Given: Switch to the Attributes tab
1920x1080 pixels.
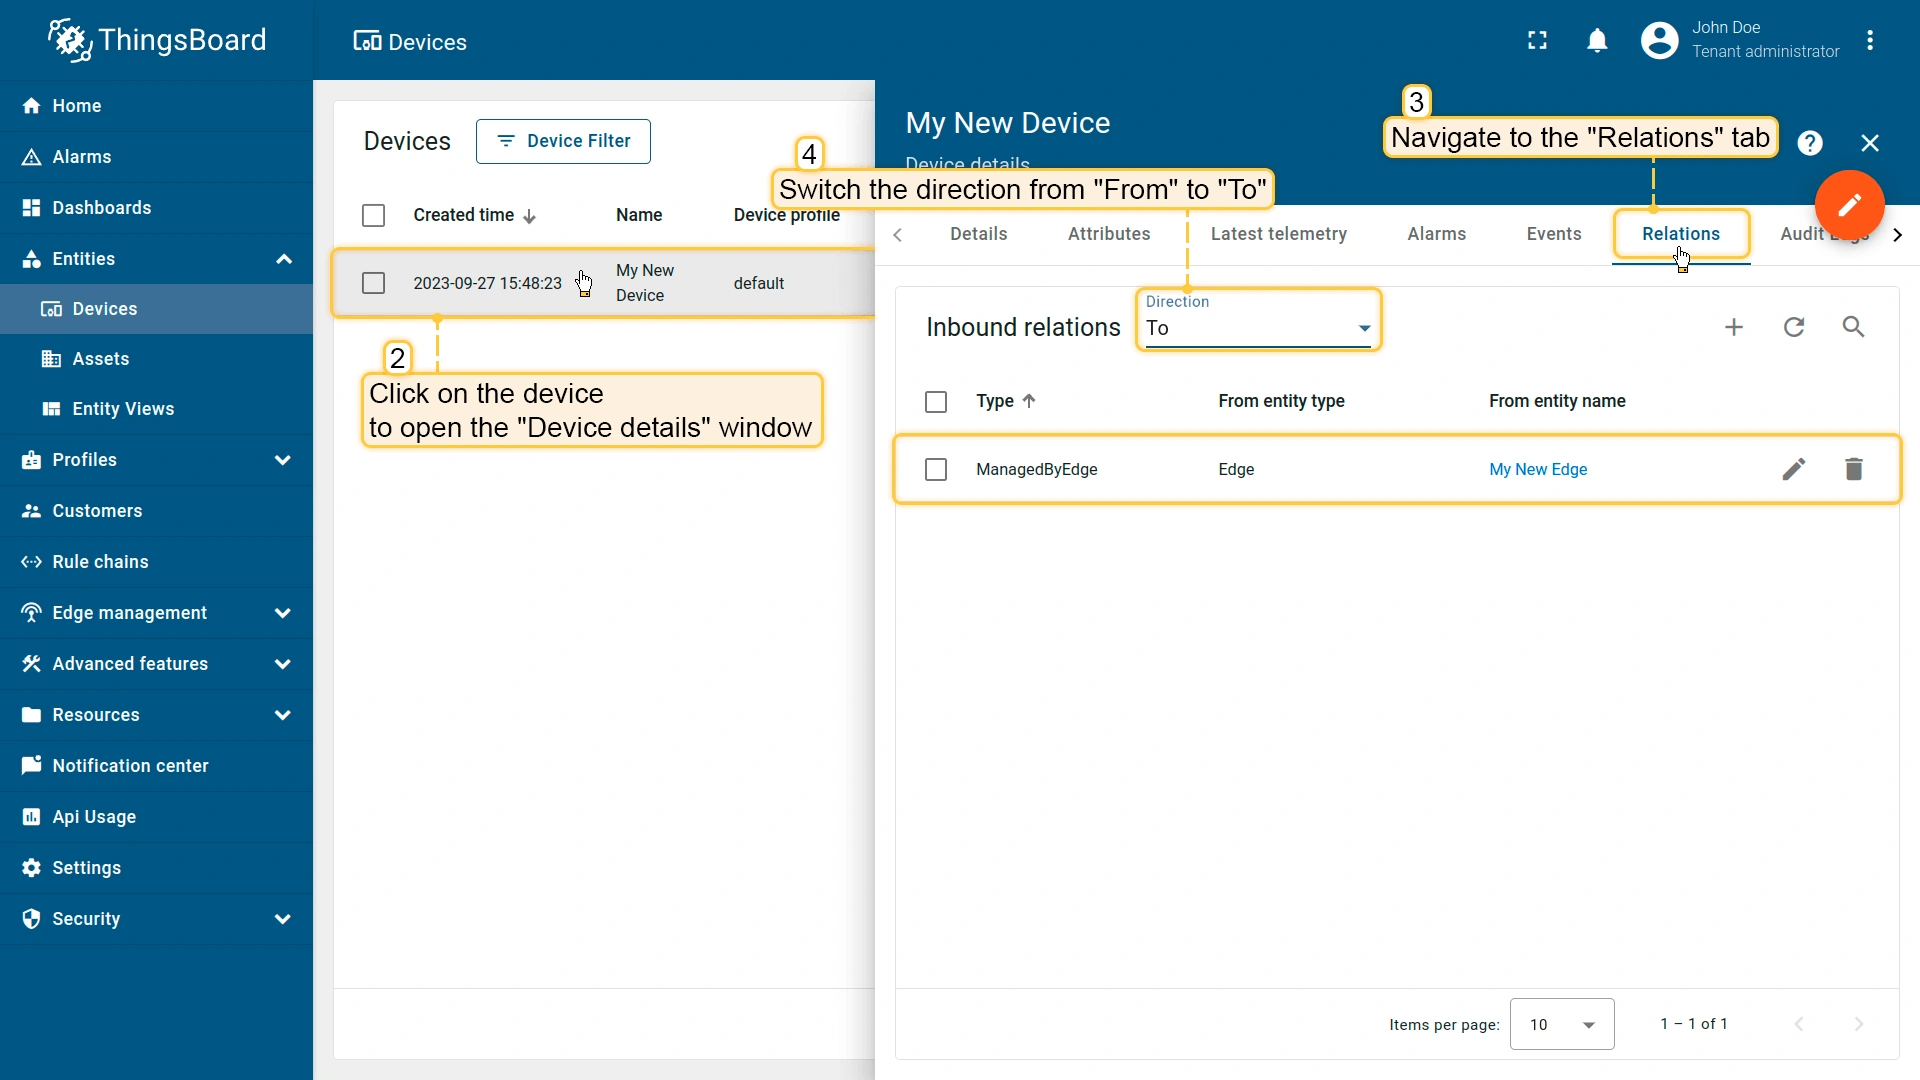Looking at the screenshot, I should [x=1108, y=234].
